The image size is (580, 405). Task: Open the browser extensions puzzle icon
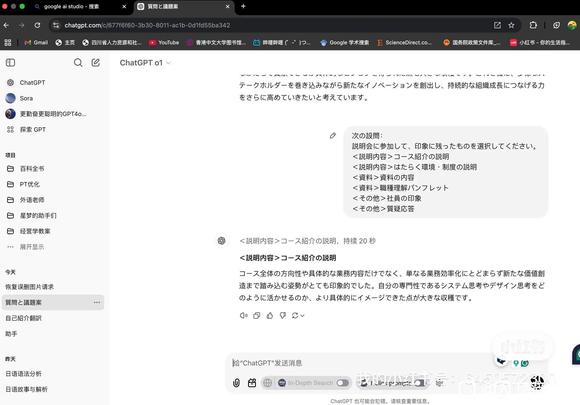click(533, 25)
